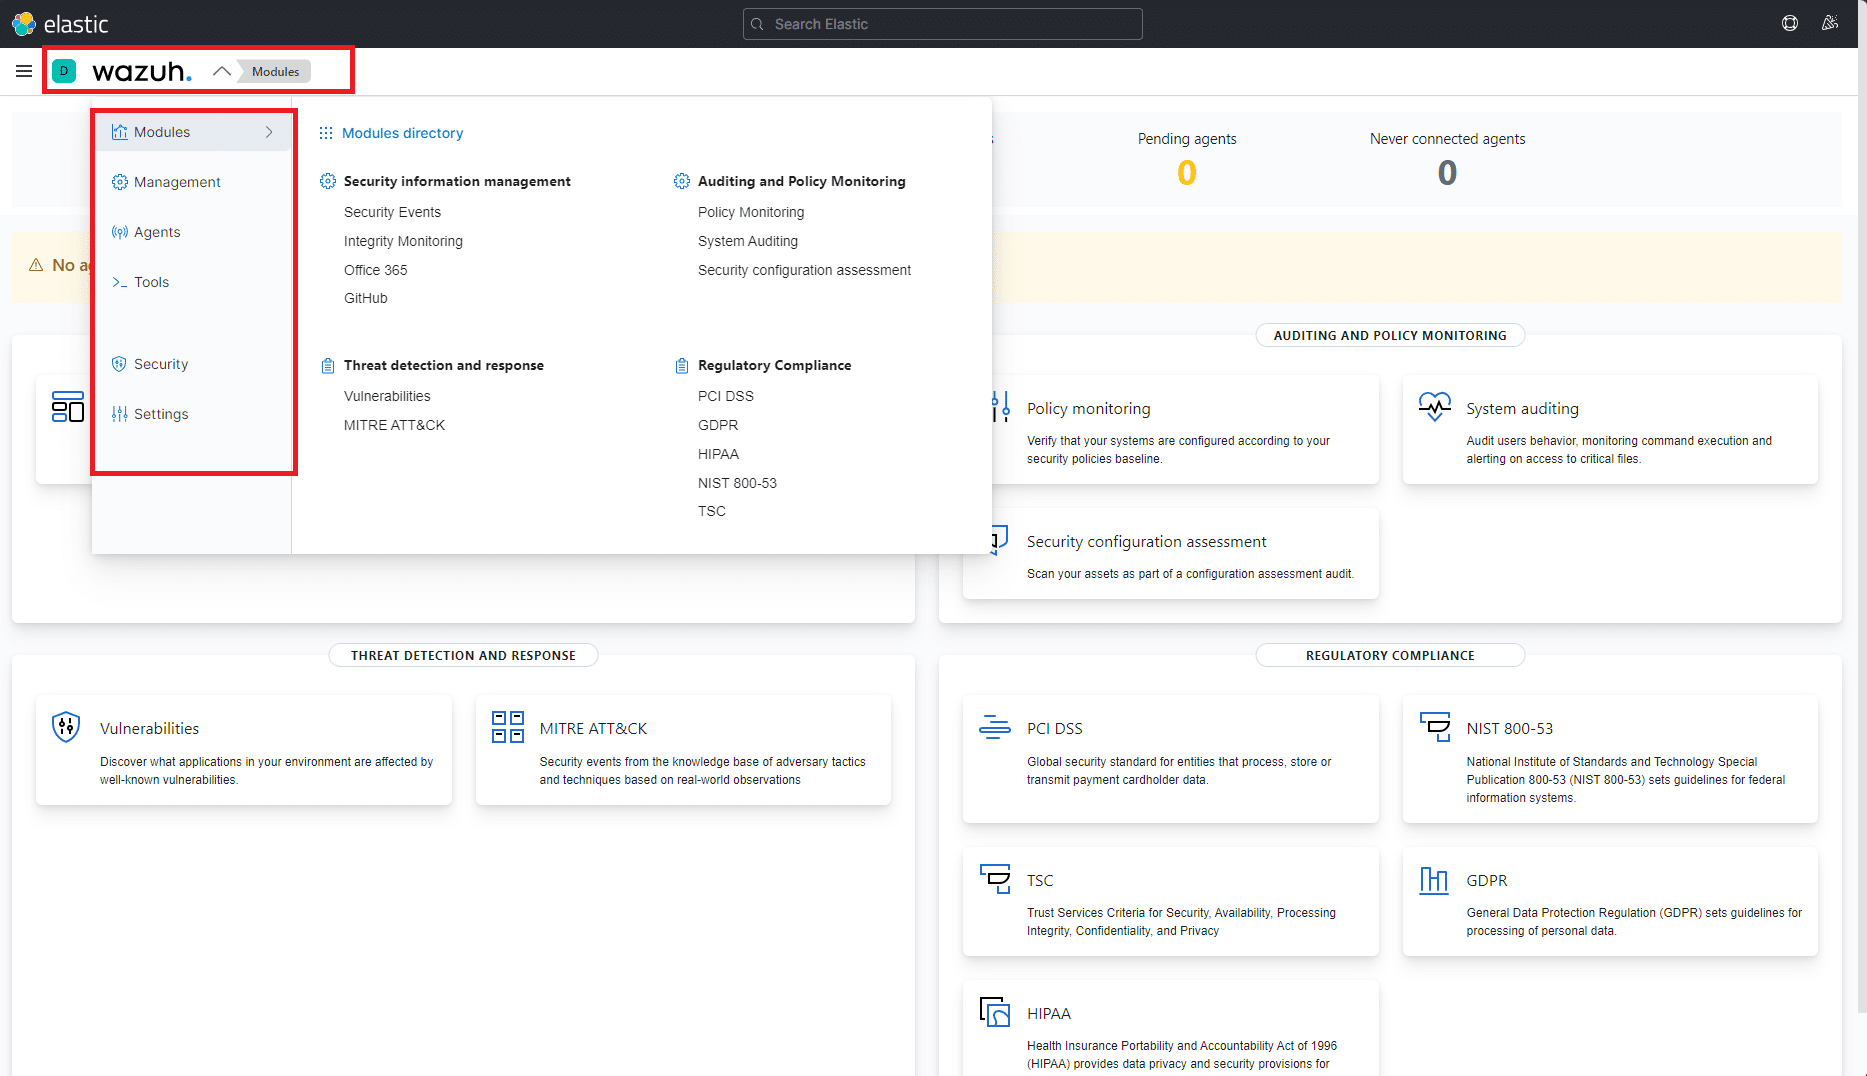Click the green D space avatar

coord(64,71)
